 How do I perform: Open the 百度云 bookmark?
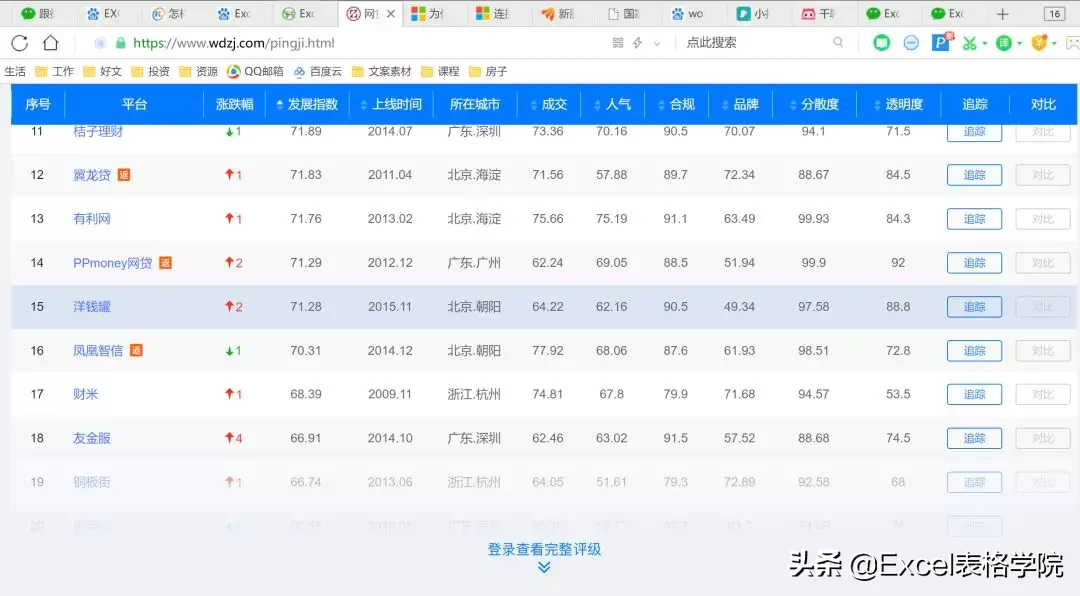pos(318,71)
